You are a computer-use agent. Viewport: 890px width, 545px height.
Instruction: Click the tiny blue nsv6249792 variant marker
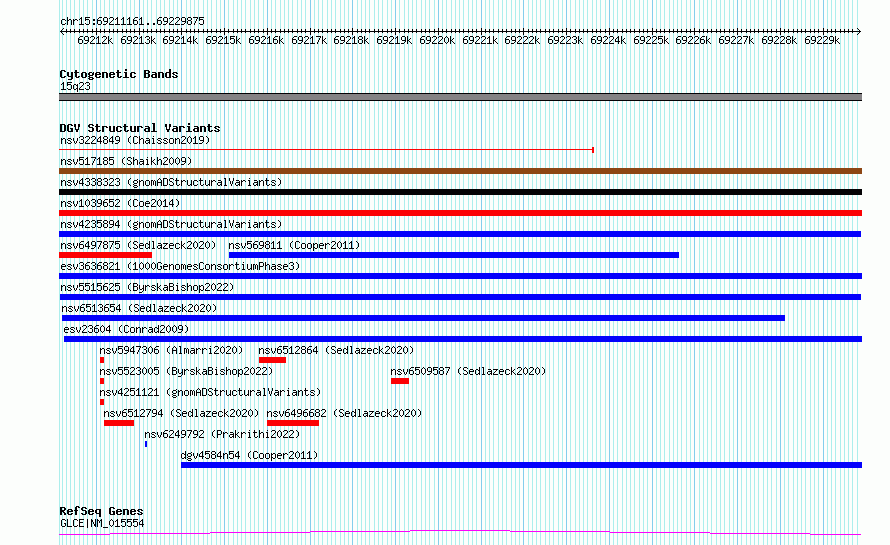146,444
